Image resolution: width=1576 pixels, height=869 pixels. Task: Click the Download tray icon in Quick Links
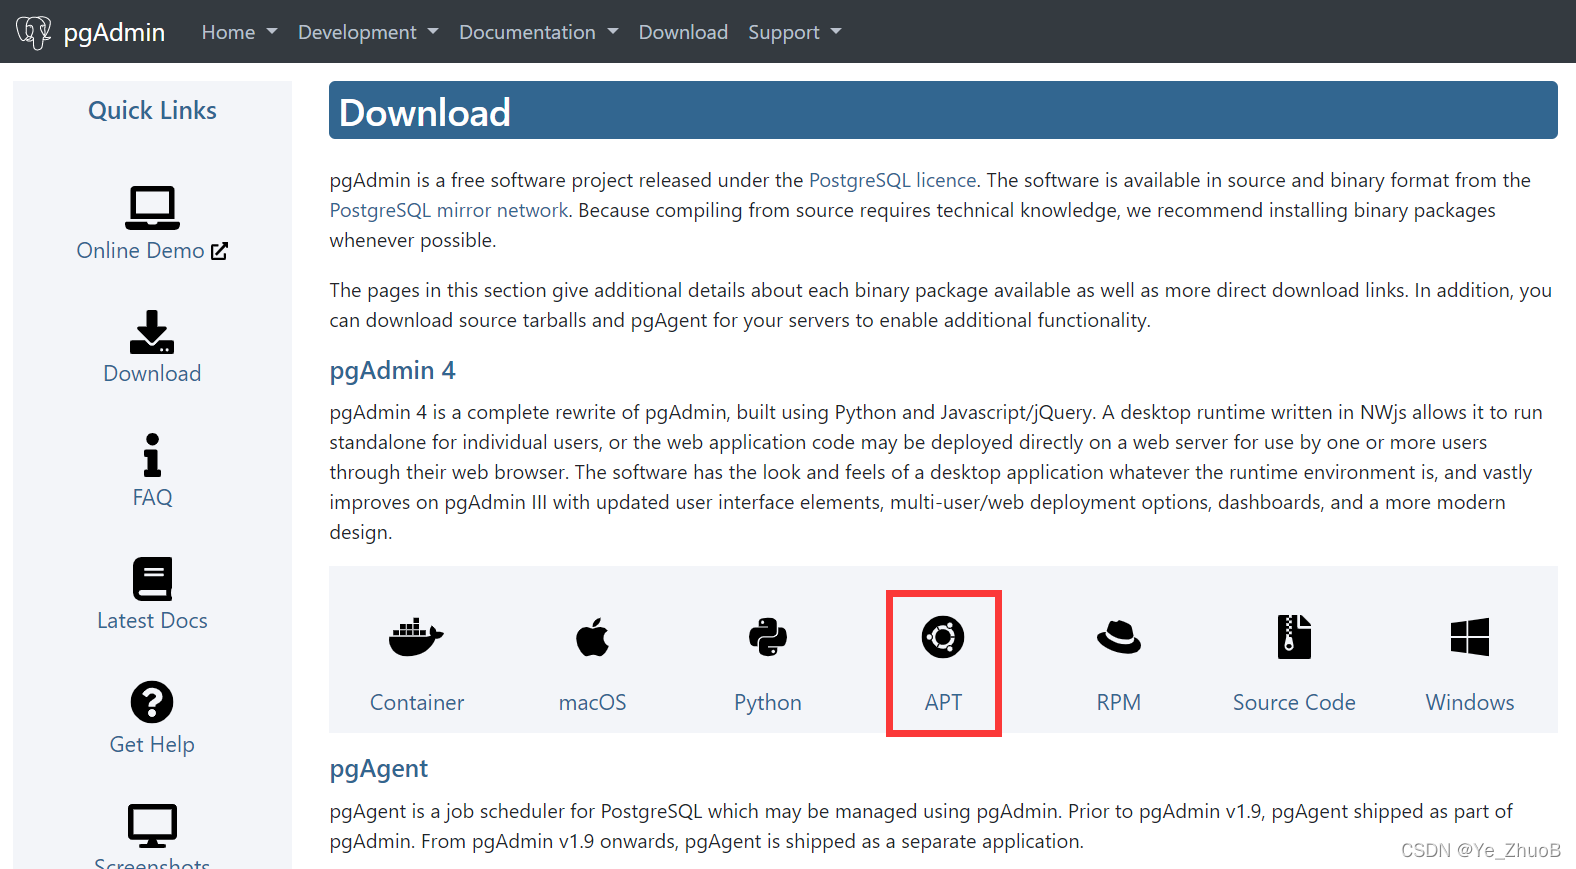click(152, 332)
